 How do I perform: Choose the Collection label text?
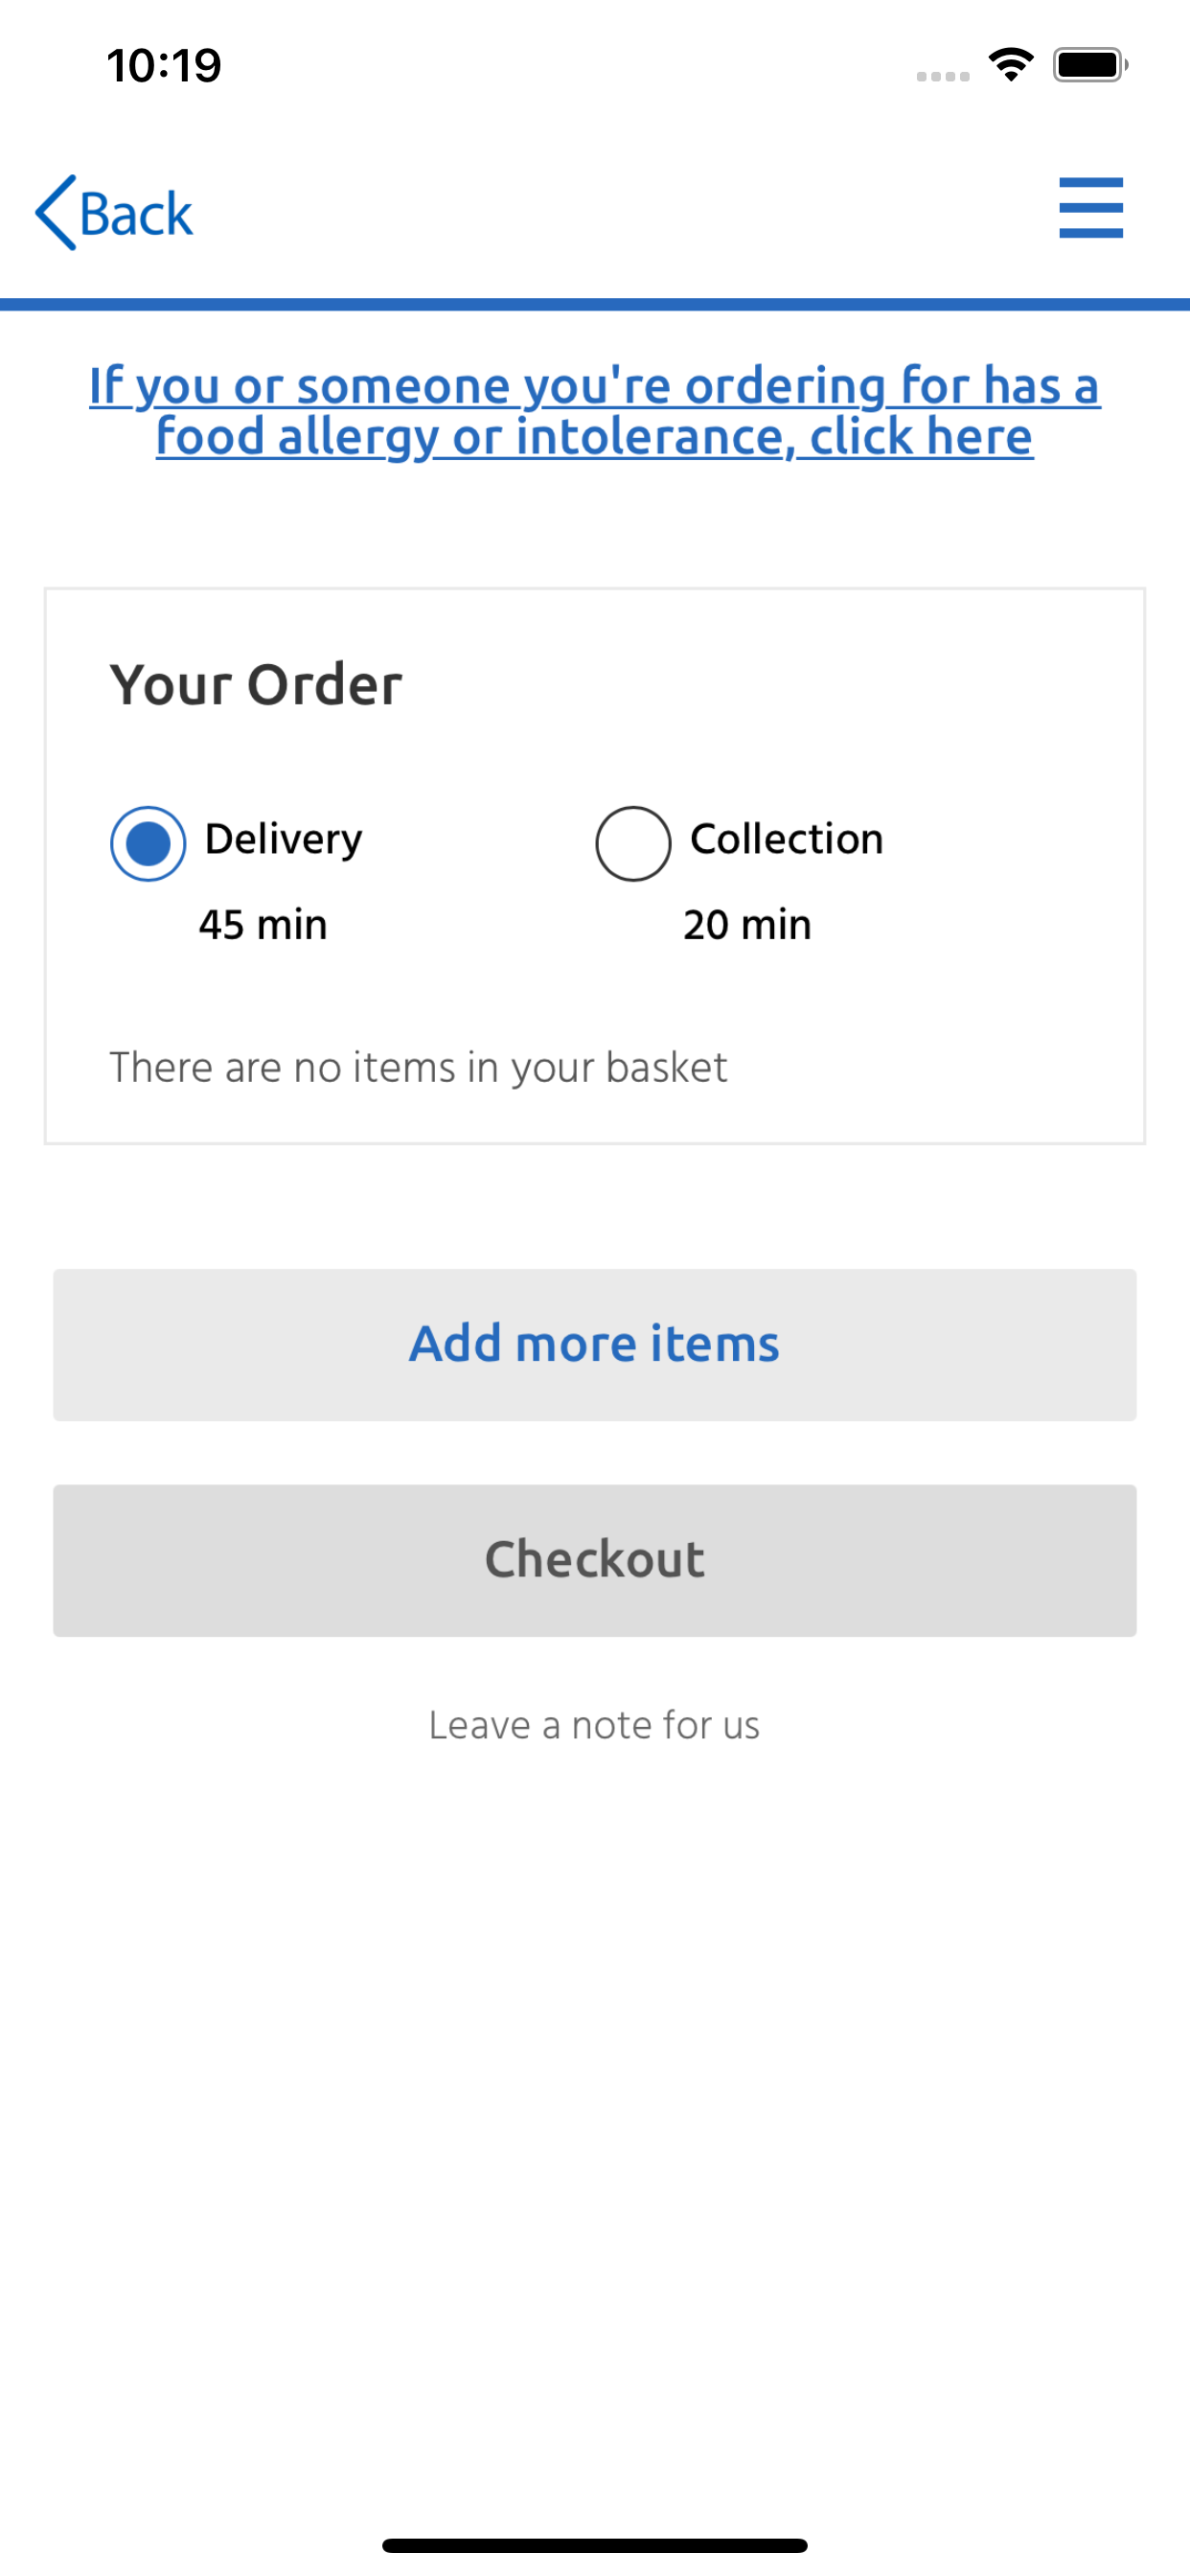pyautogui.click(x=787, y=839)
